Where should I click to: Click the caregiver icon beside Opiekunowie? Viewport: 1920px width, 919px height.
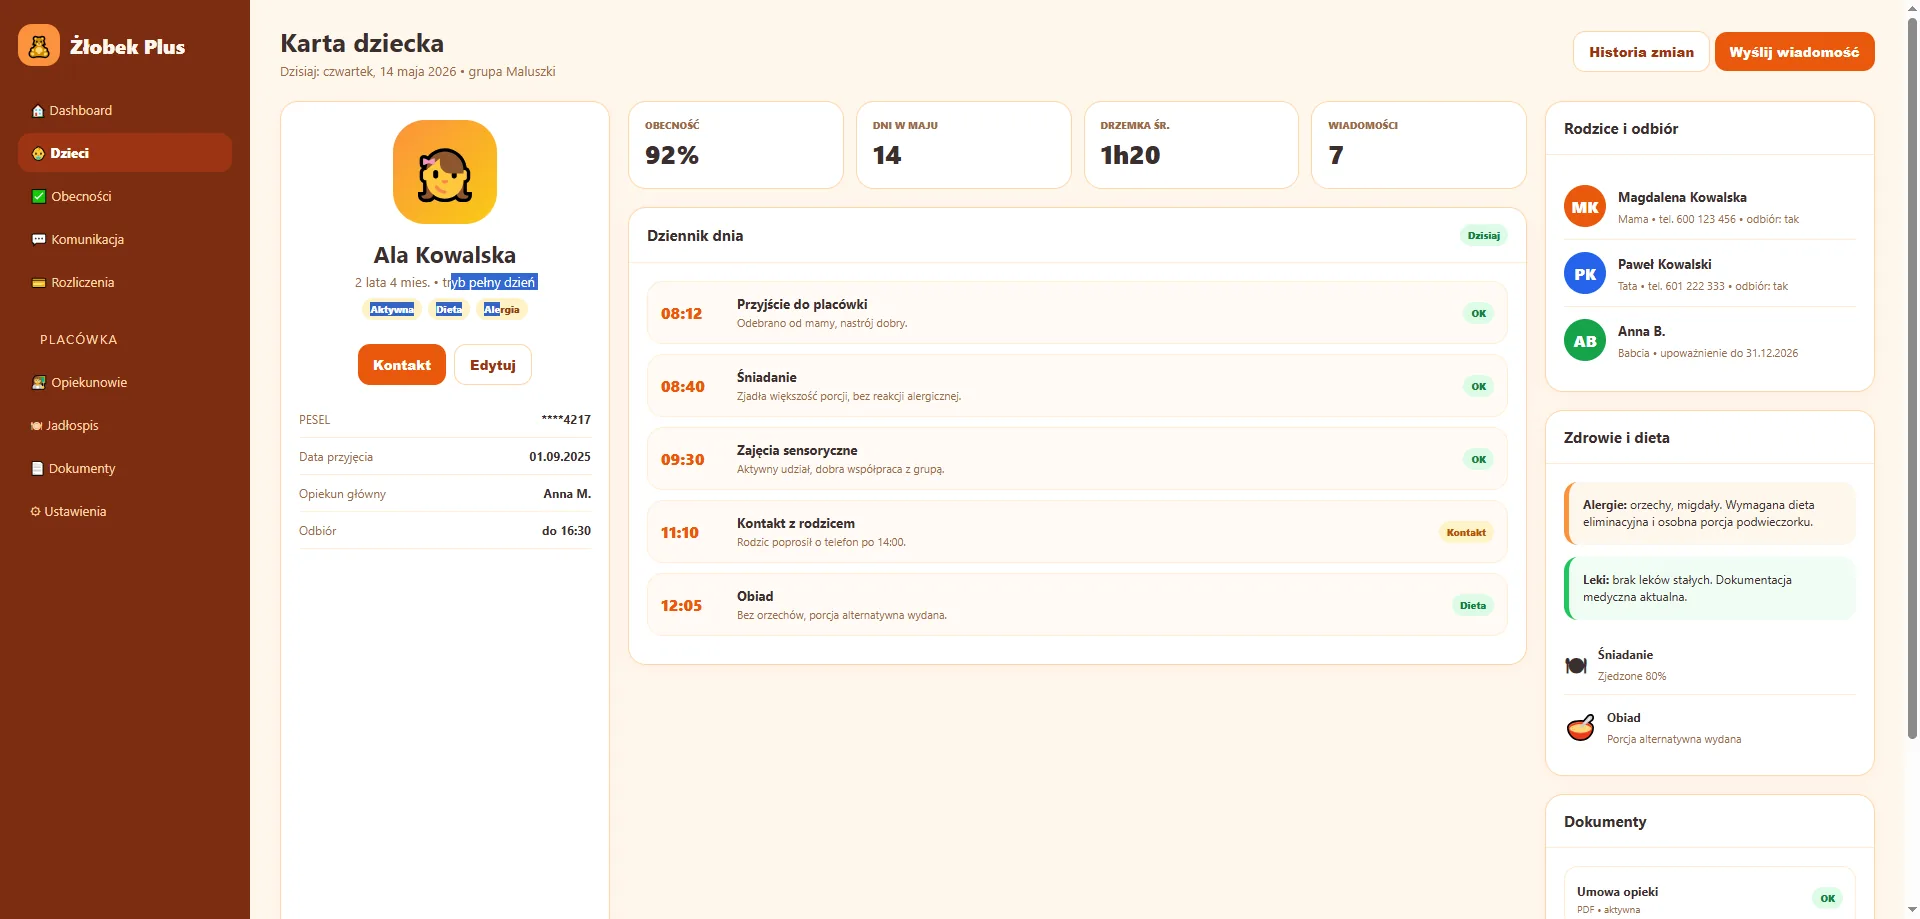tap(39, 383)
